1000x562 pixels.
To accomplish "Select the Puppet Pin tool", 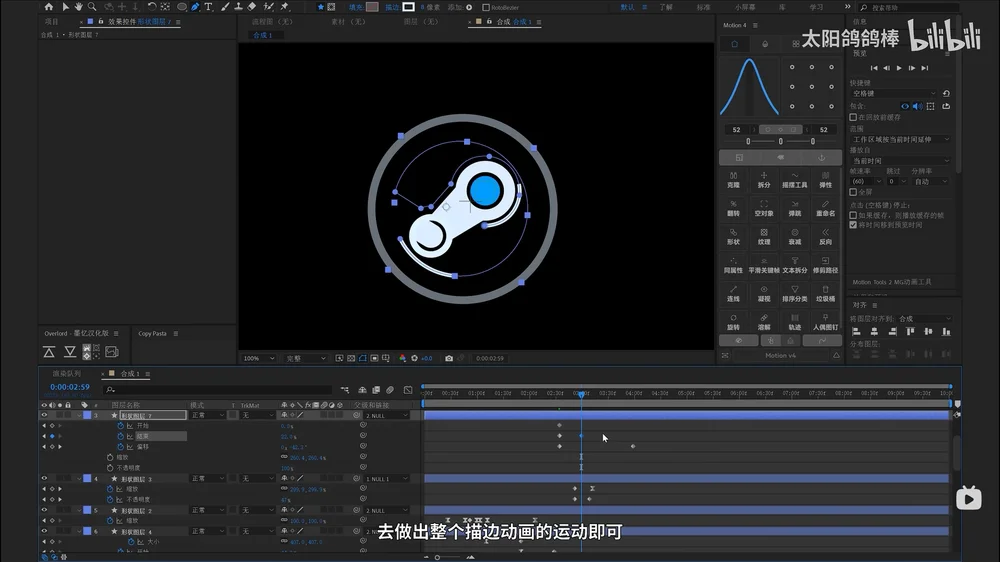I will [285, 7].
